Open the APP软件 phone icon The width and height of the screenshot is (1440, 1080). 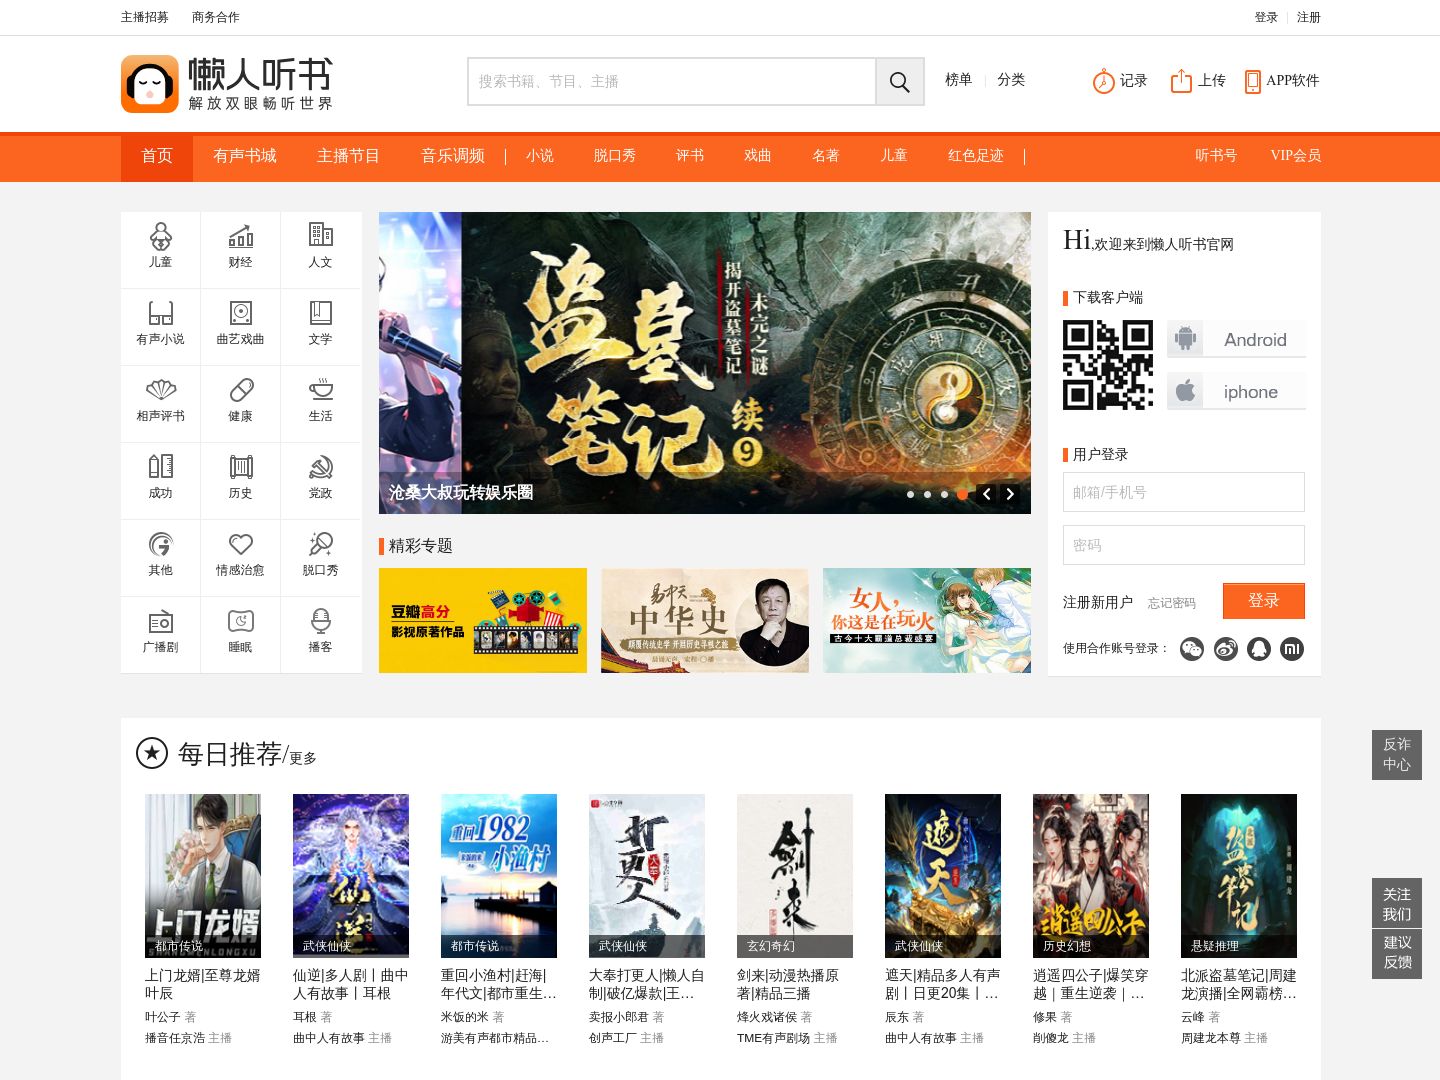coord(1252,82)
